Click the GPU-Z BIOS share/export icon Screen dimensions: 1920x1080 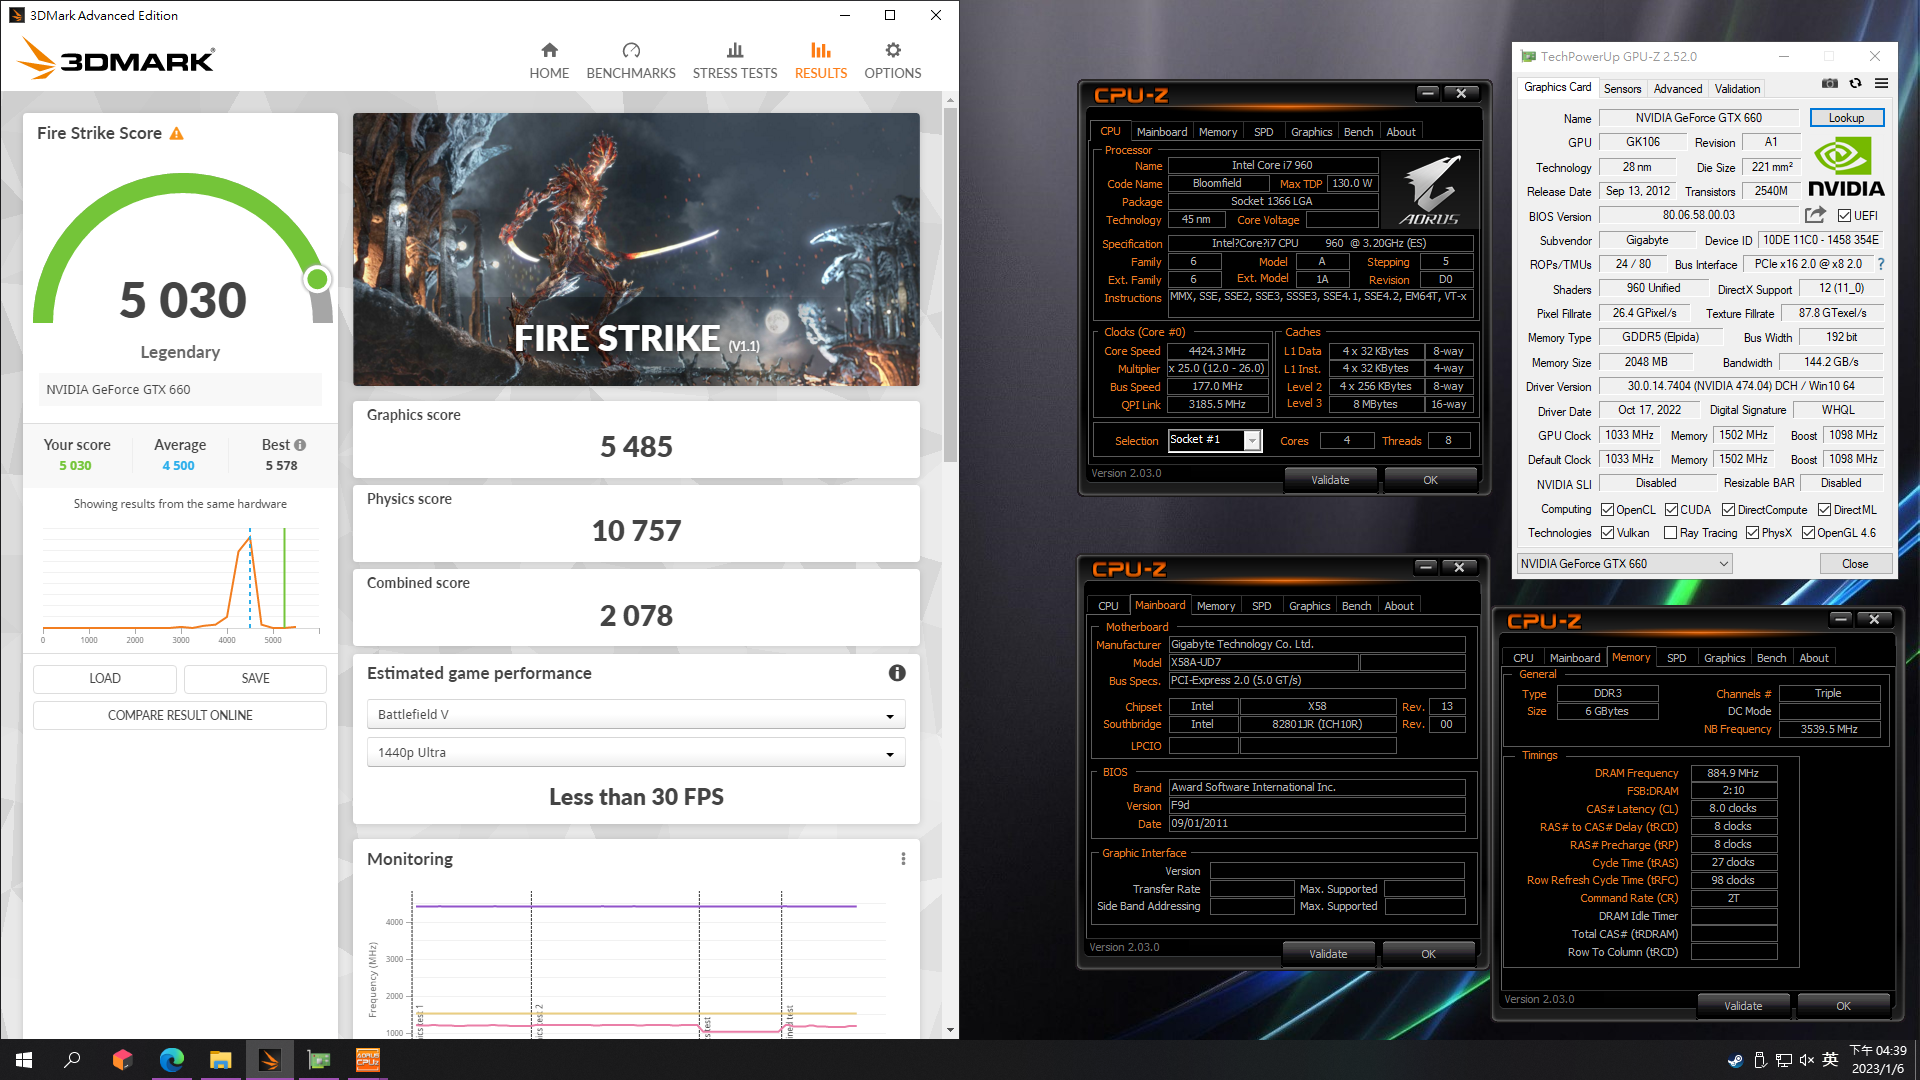pos(1815,215)
